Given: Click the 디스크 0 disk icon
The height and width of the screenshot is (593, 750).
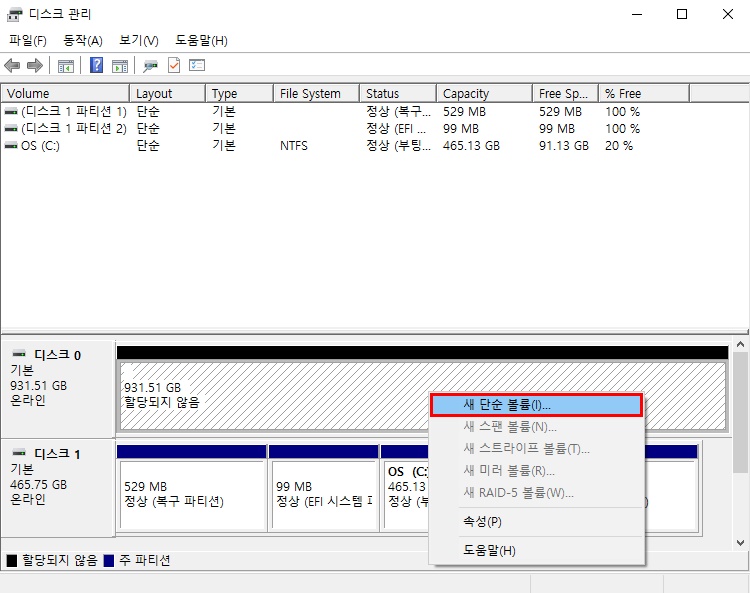Looking at the screenshot, I should click(x=19, y=354).
